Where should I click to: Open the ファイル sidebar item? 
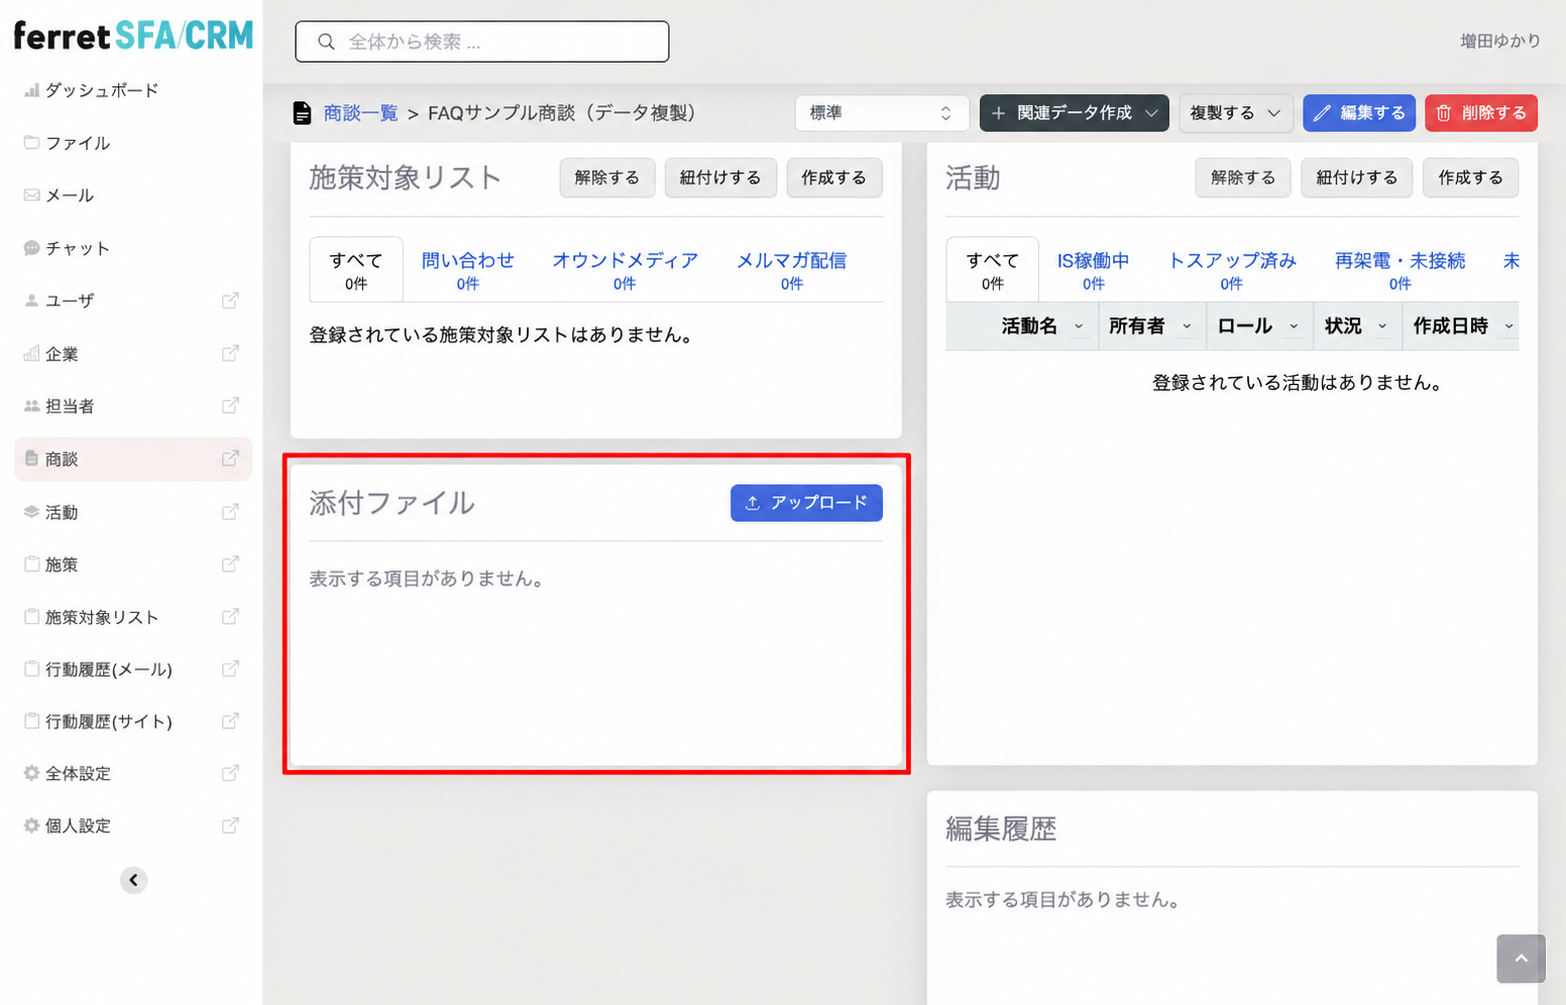pyautogui.click(x=67, y=143)
